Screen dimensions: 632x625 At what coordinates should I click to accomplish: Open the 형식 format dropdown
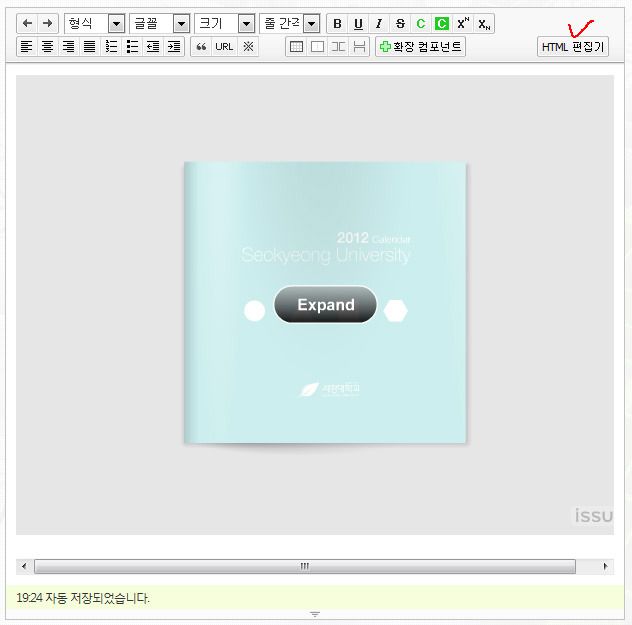coord(94,23)
